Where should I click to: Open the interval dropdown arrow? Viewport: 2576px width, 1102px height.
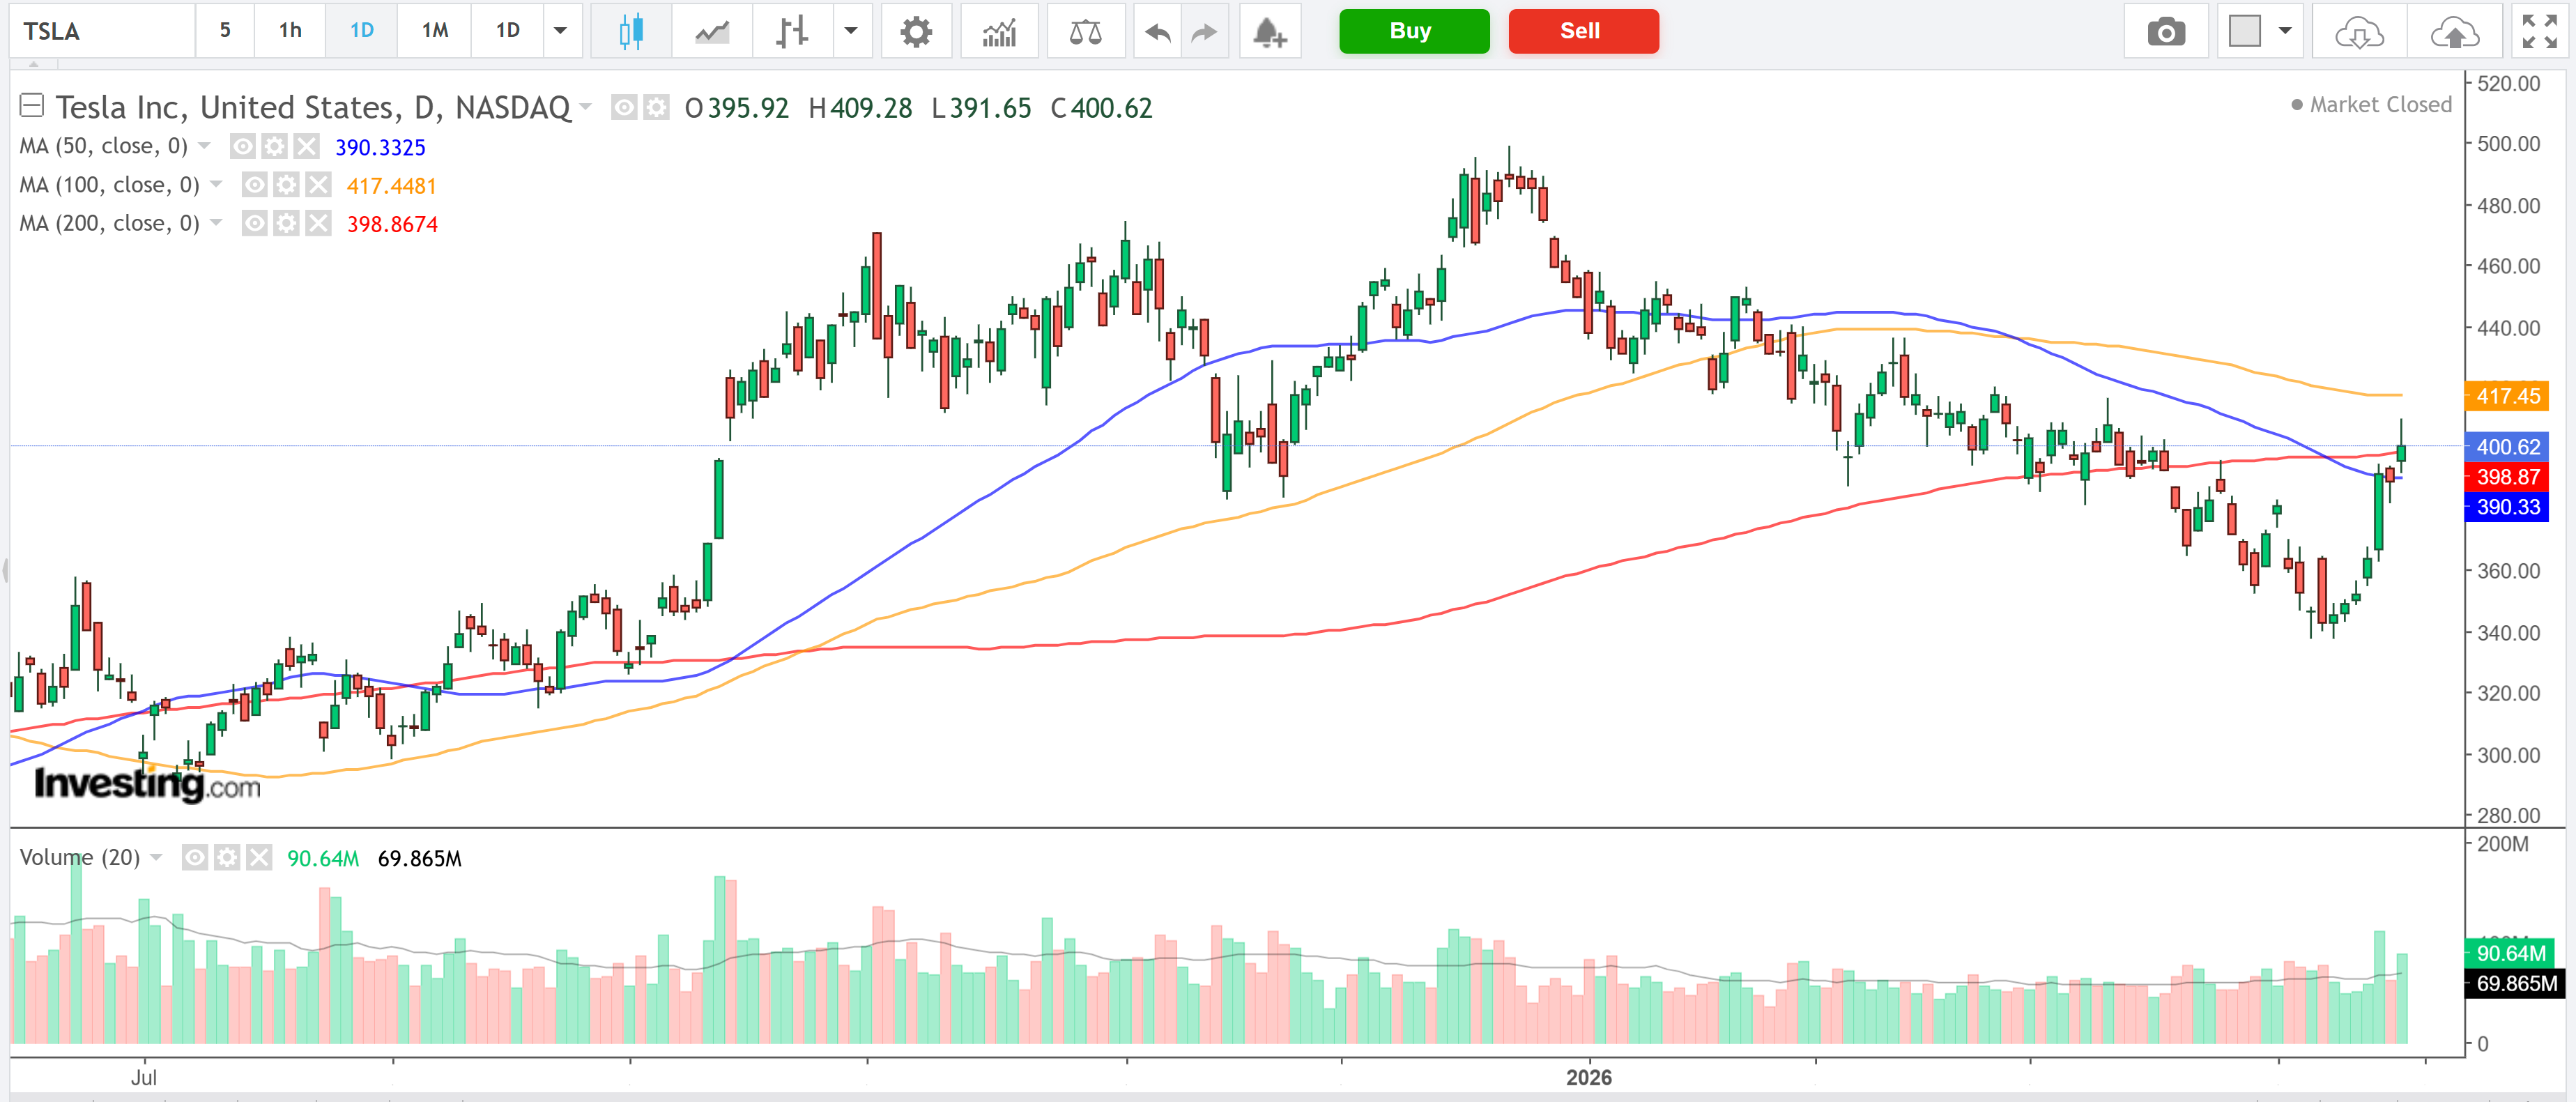pyautogui.click(x=562, y=31)
